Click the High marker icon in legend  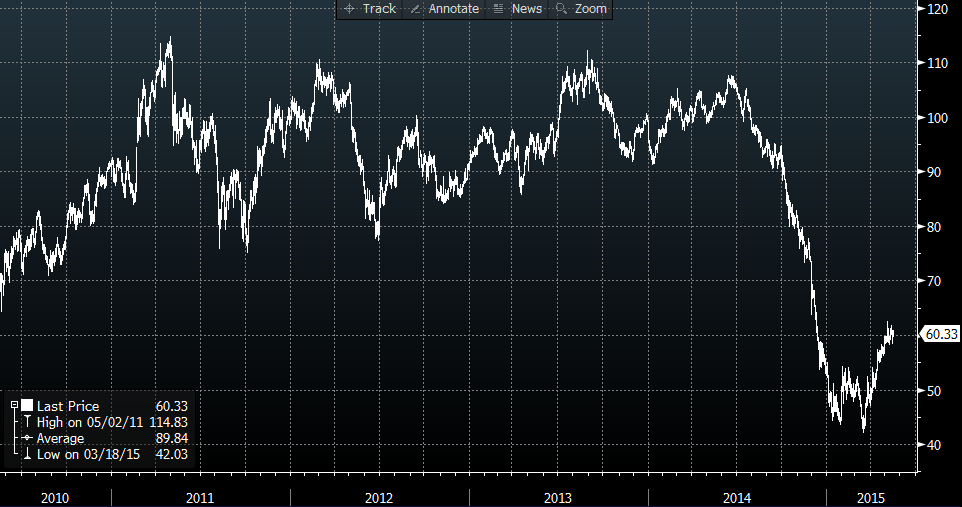[x=27, y=423]
